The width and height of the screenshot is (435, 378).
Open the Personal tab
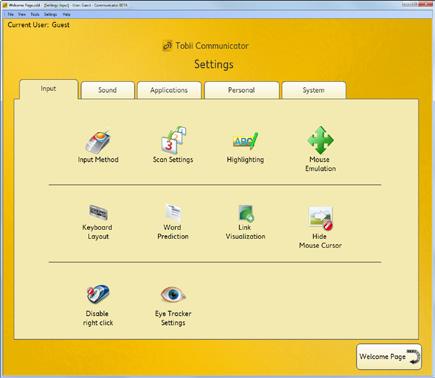241,90
